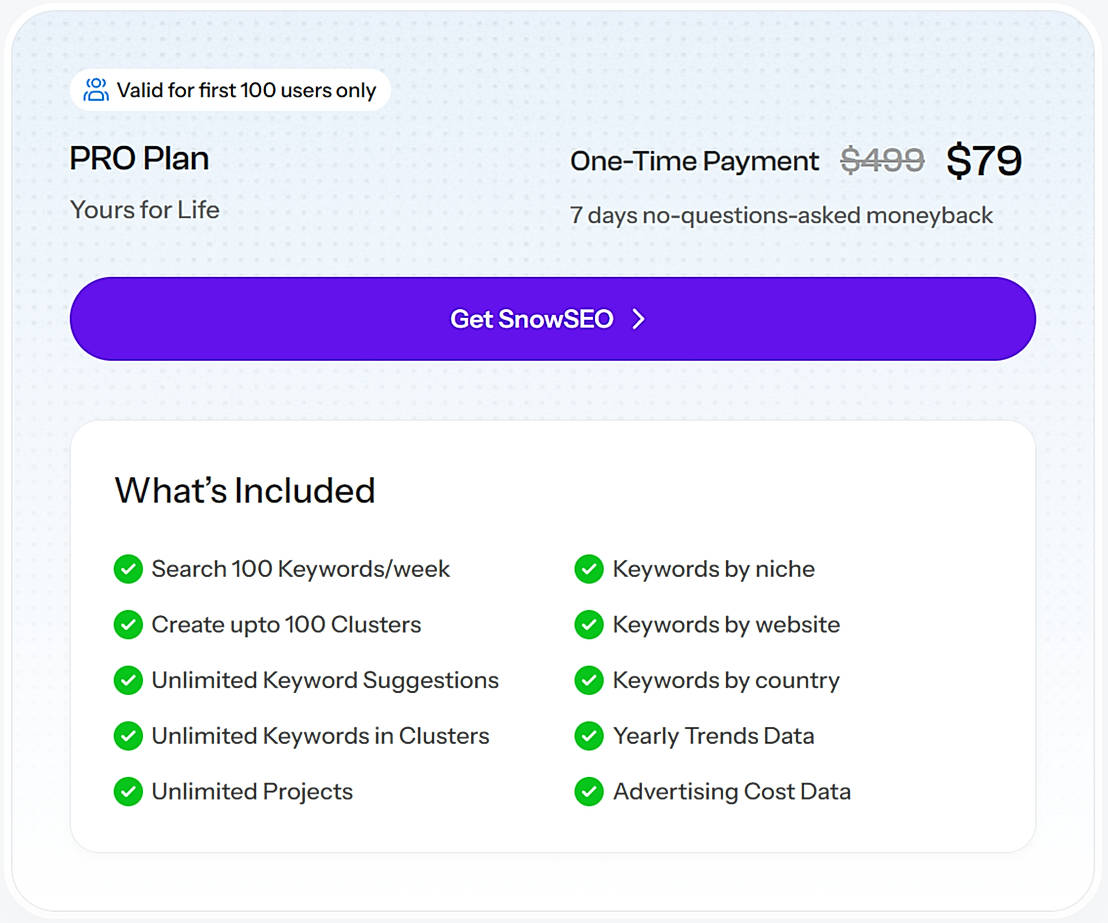Click the green check beside Unlimited Projects
Viewport: 1108px width, 923px height.
[128, 792]
